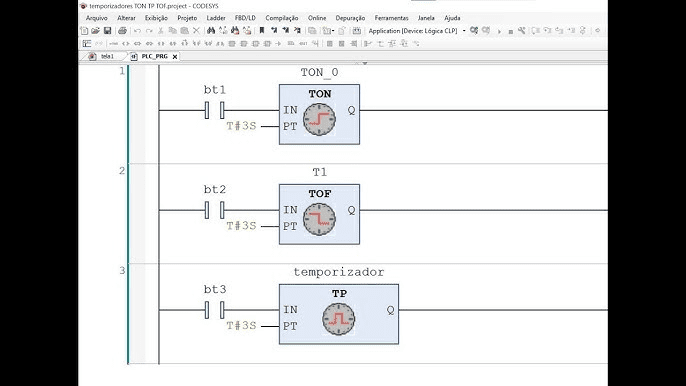Toggle the bt1 contact in rung 1

(x=214, y=110)
